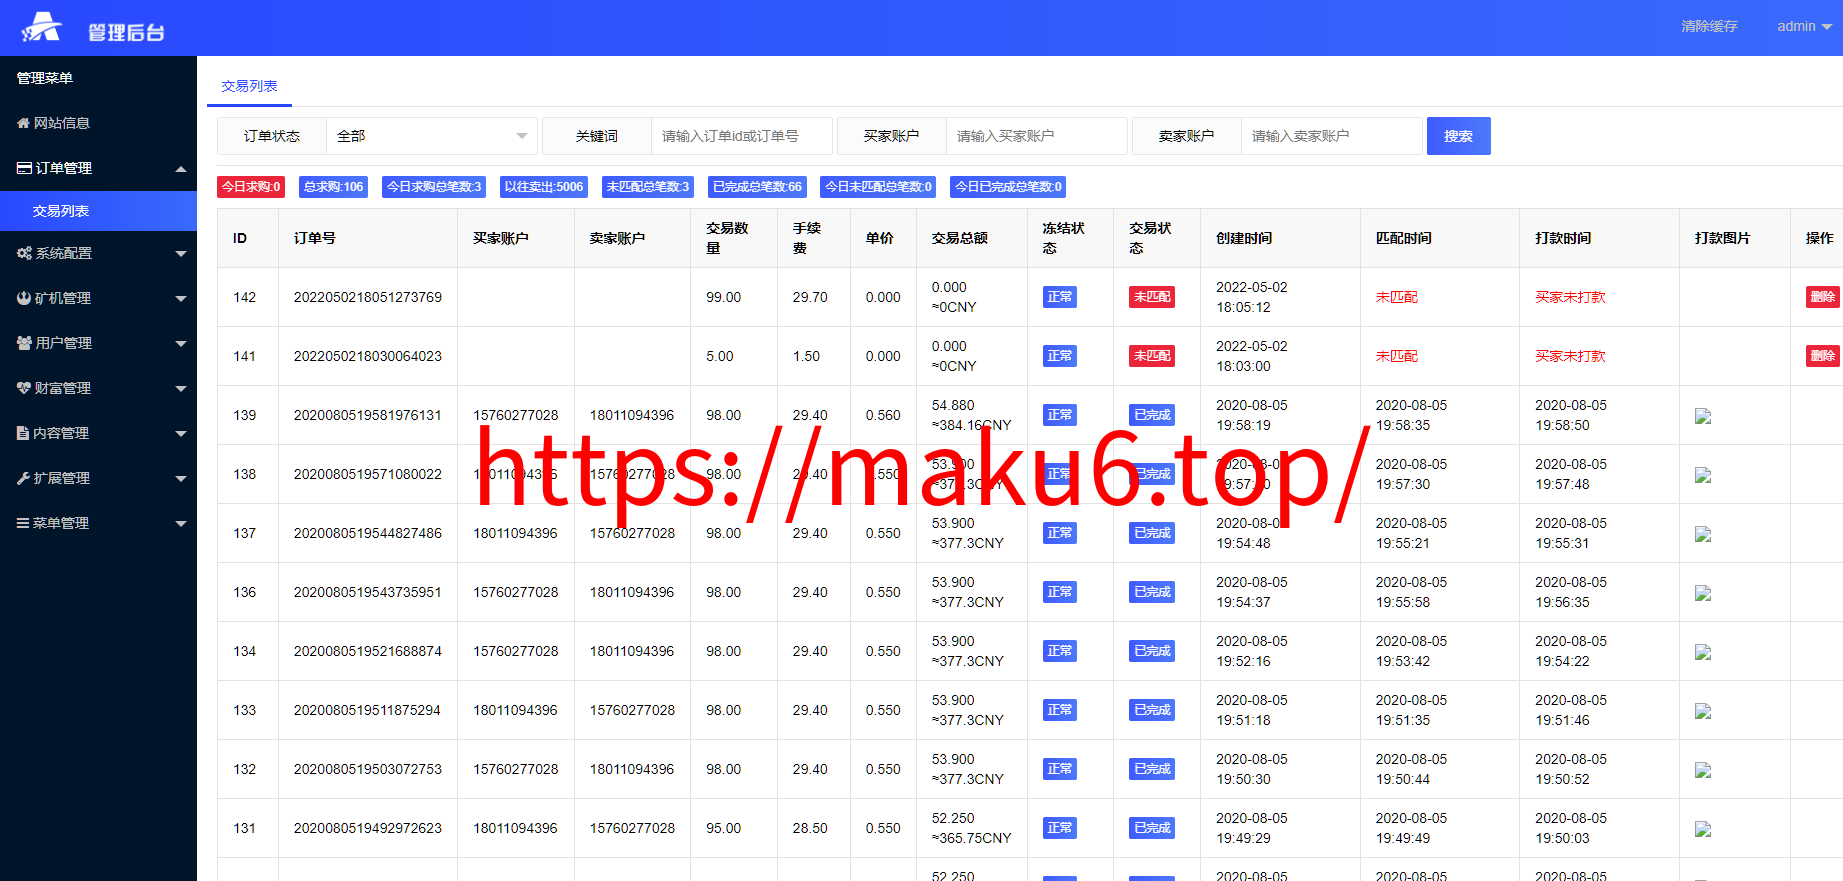Open payment image thumbnail for order 131

tap(1703, 829)
